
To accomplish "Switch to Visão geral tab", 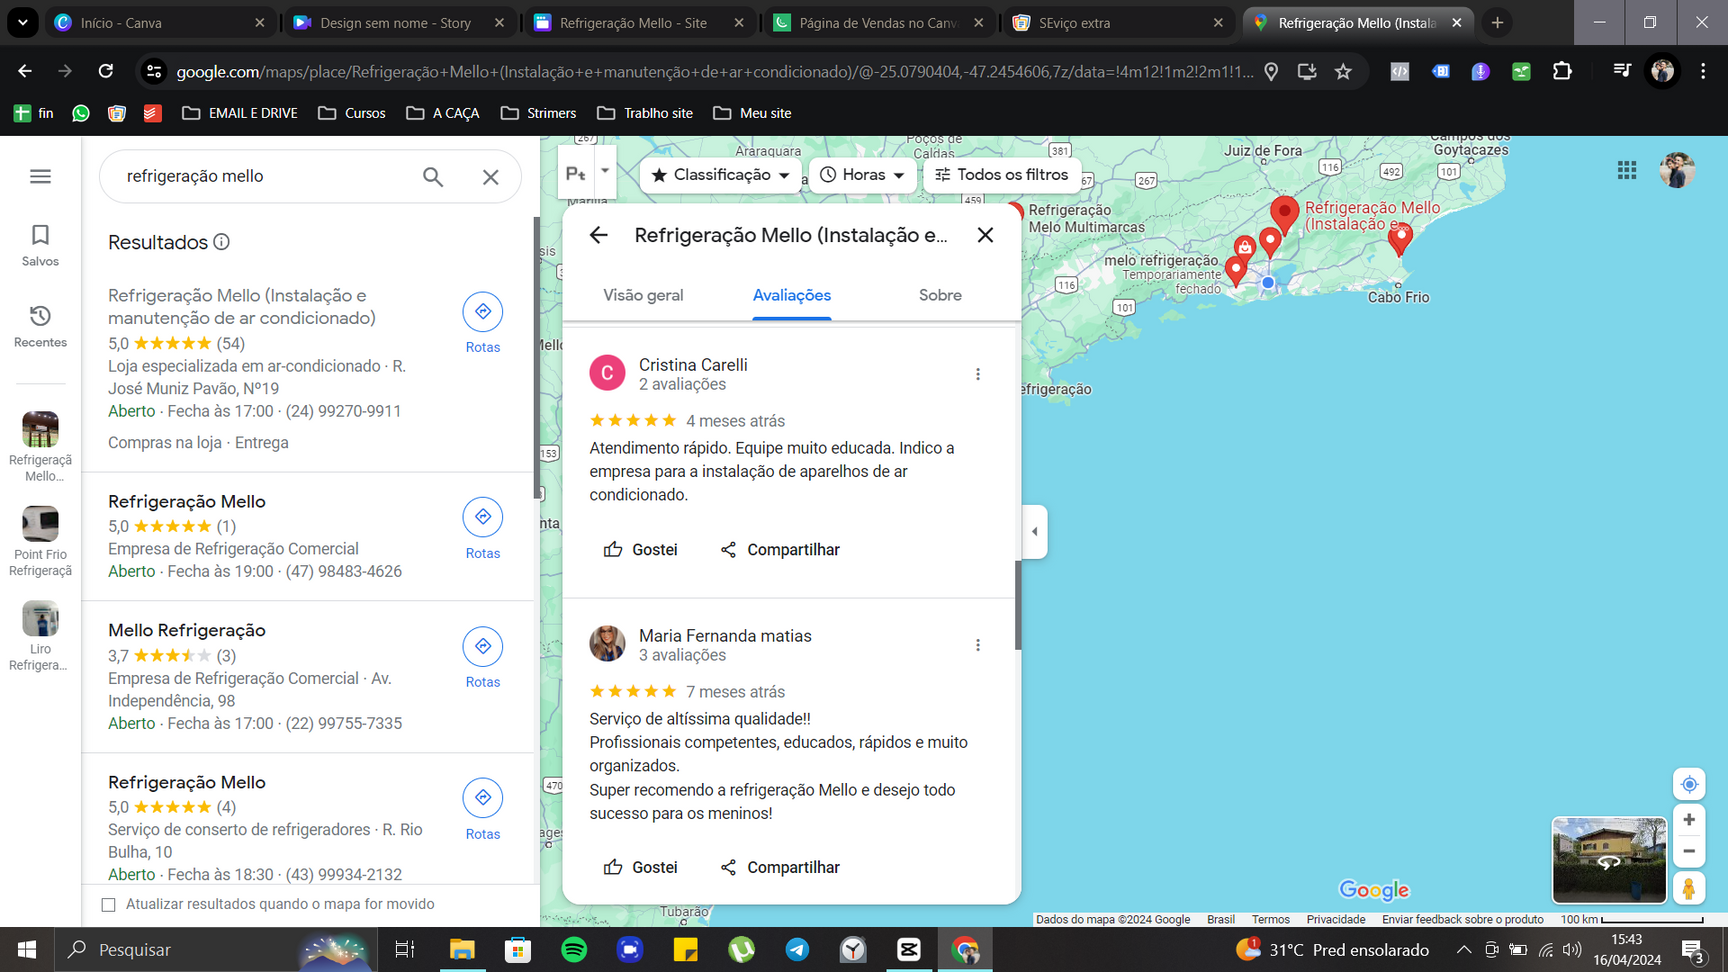I will click(x=643, y=295).
